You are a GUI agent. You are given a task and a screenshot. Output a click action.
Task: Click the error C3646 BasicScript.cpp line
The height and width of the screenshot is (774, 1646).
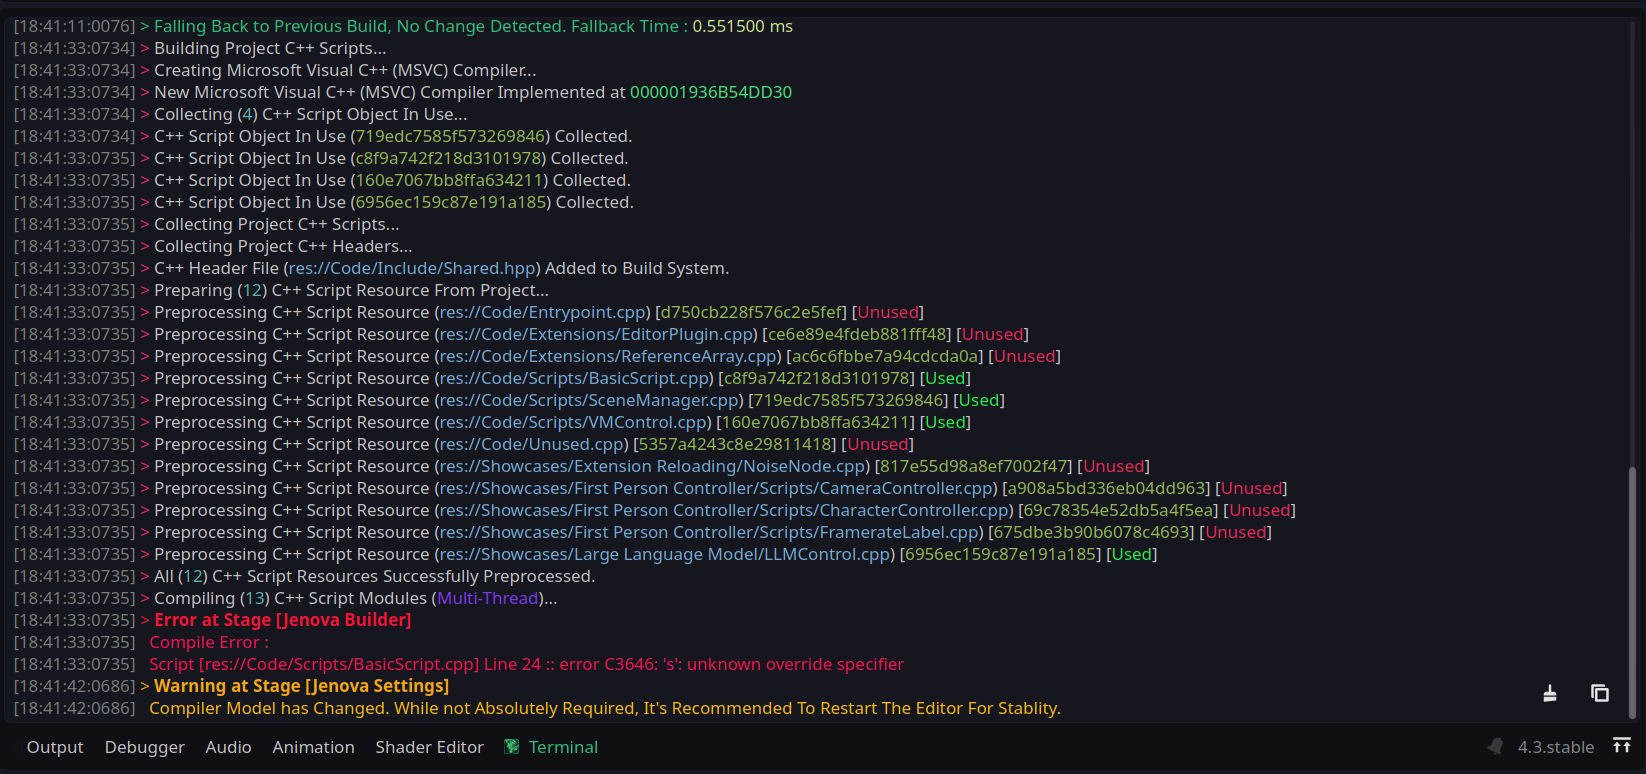point(526,664)
